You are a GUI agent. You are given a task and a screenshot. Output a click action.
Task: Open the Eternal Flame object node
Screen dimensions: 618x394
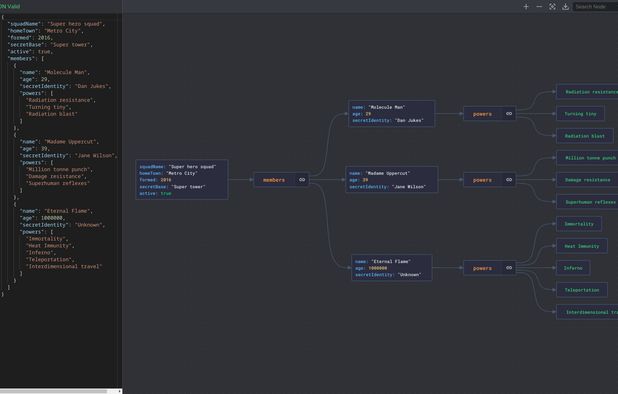point(392,268)
